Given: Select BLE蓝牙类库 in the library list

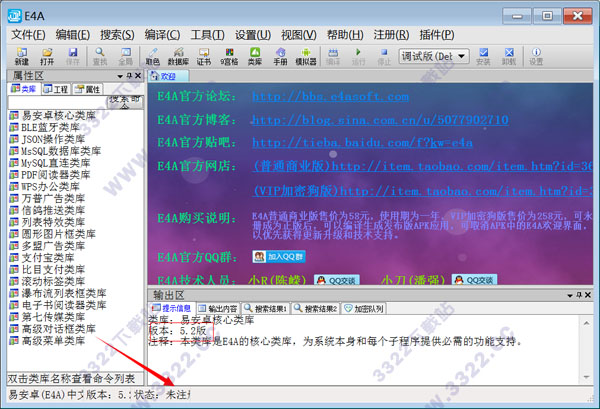Looking at the screenshot, I should tap(44, 127).
